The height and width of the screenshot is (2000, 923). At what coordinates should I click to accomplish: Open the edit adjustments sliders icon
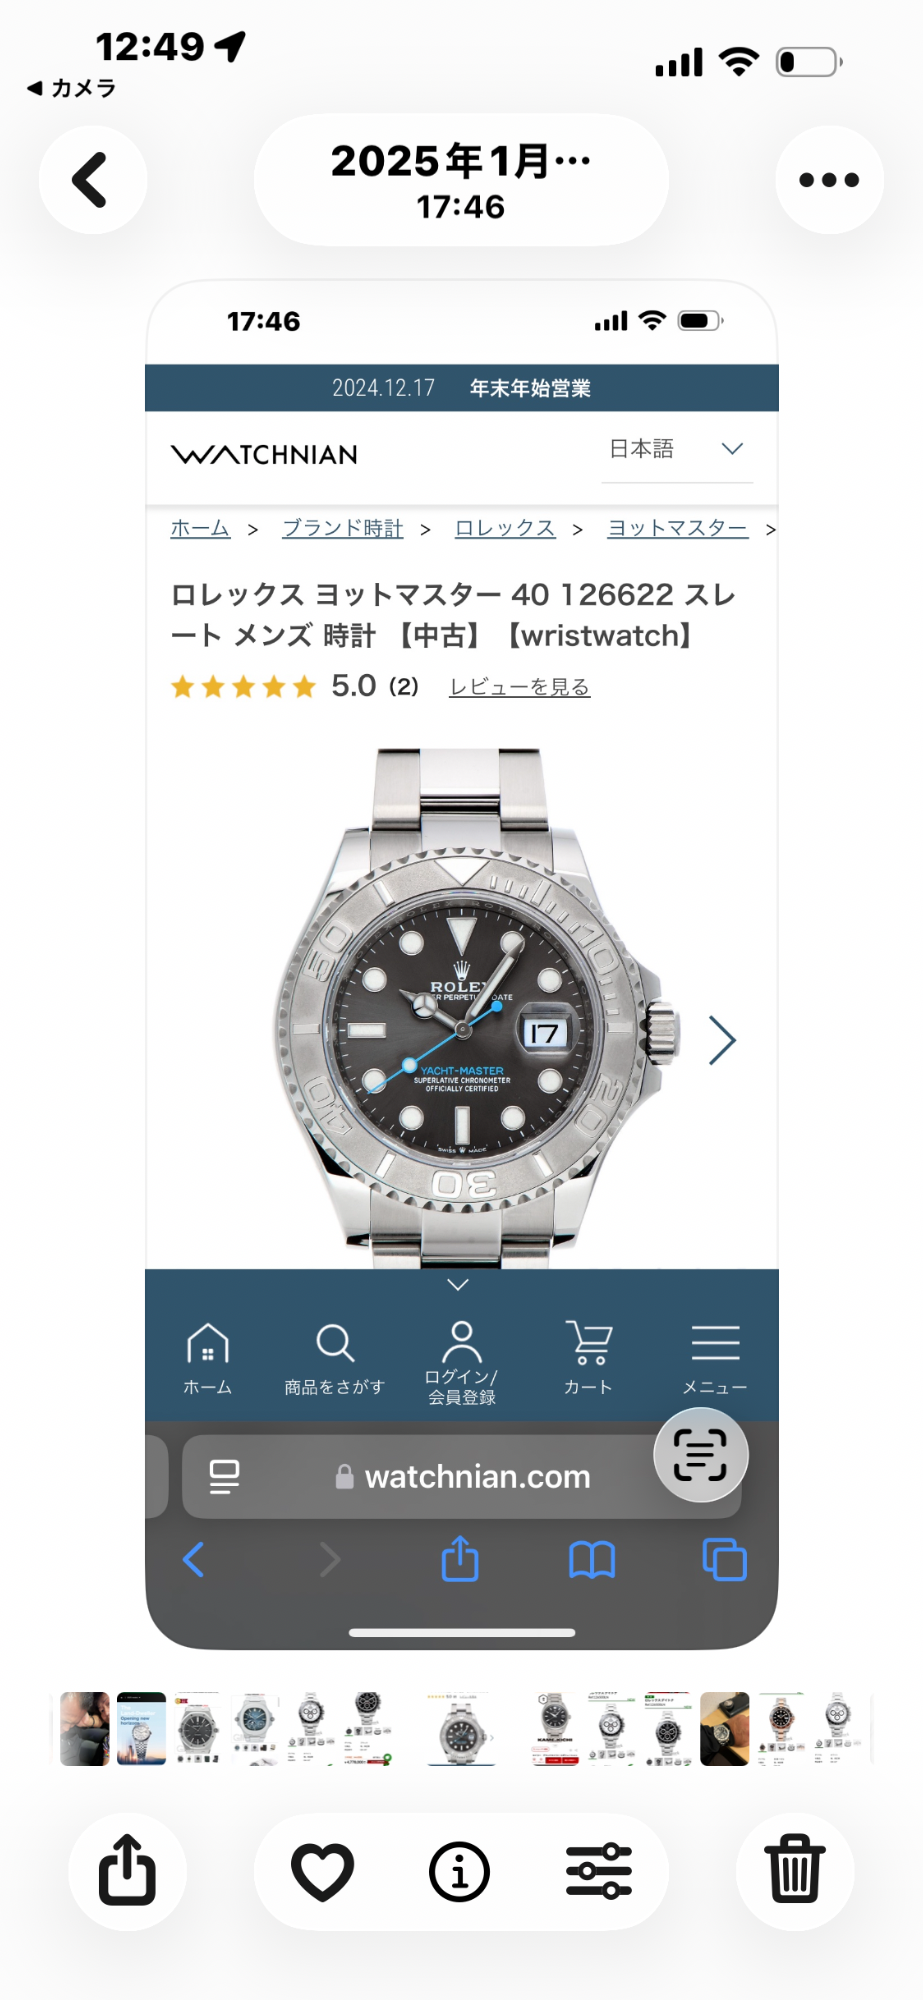click(598, 1871)
